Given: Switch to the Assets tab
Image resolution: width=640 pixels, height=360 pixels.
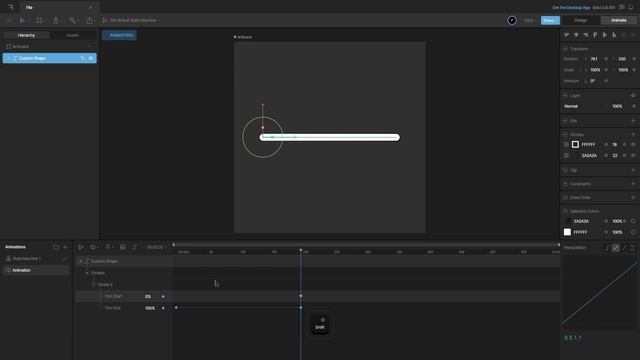Looking at the screenshot, I should click(73, 35).
